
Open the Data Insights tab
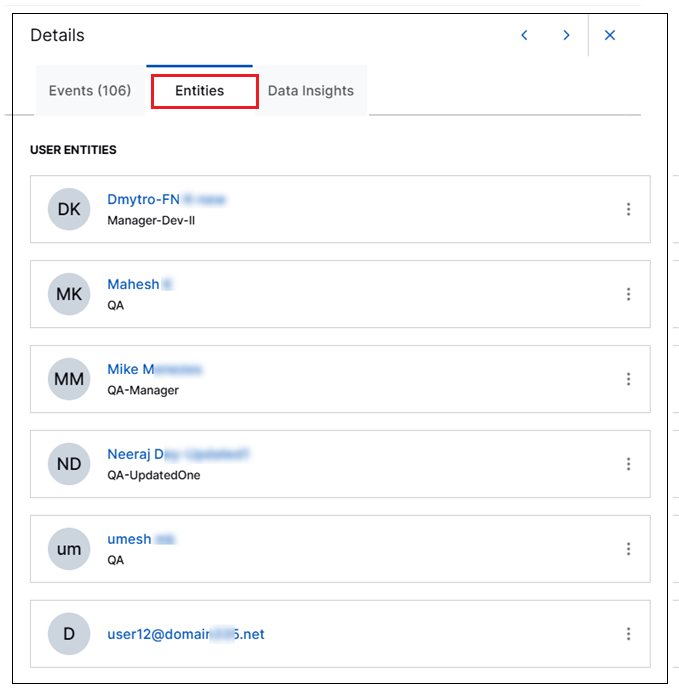pyautogui.click(x=311, y=91)
